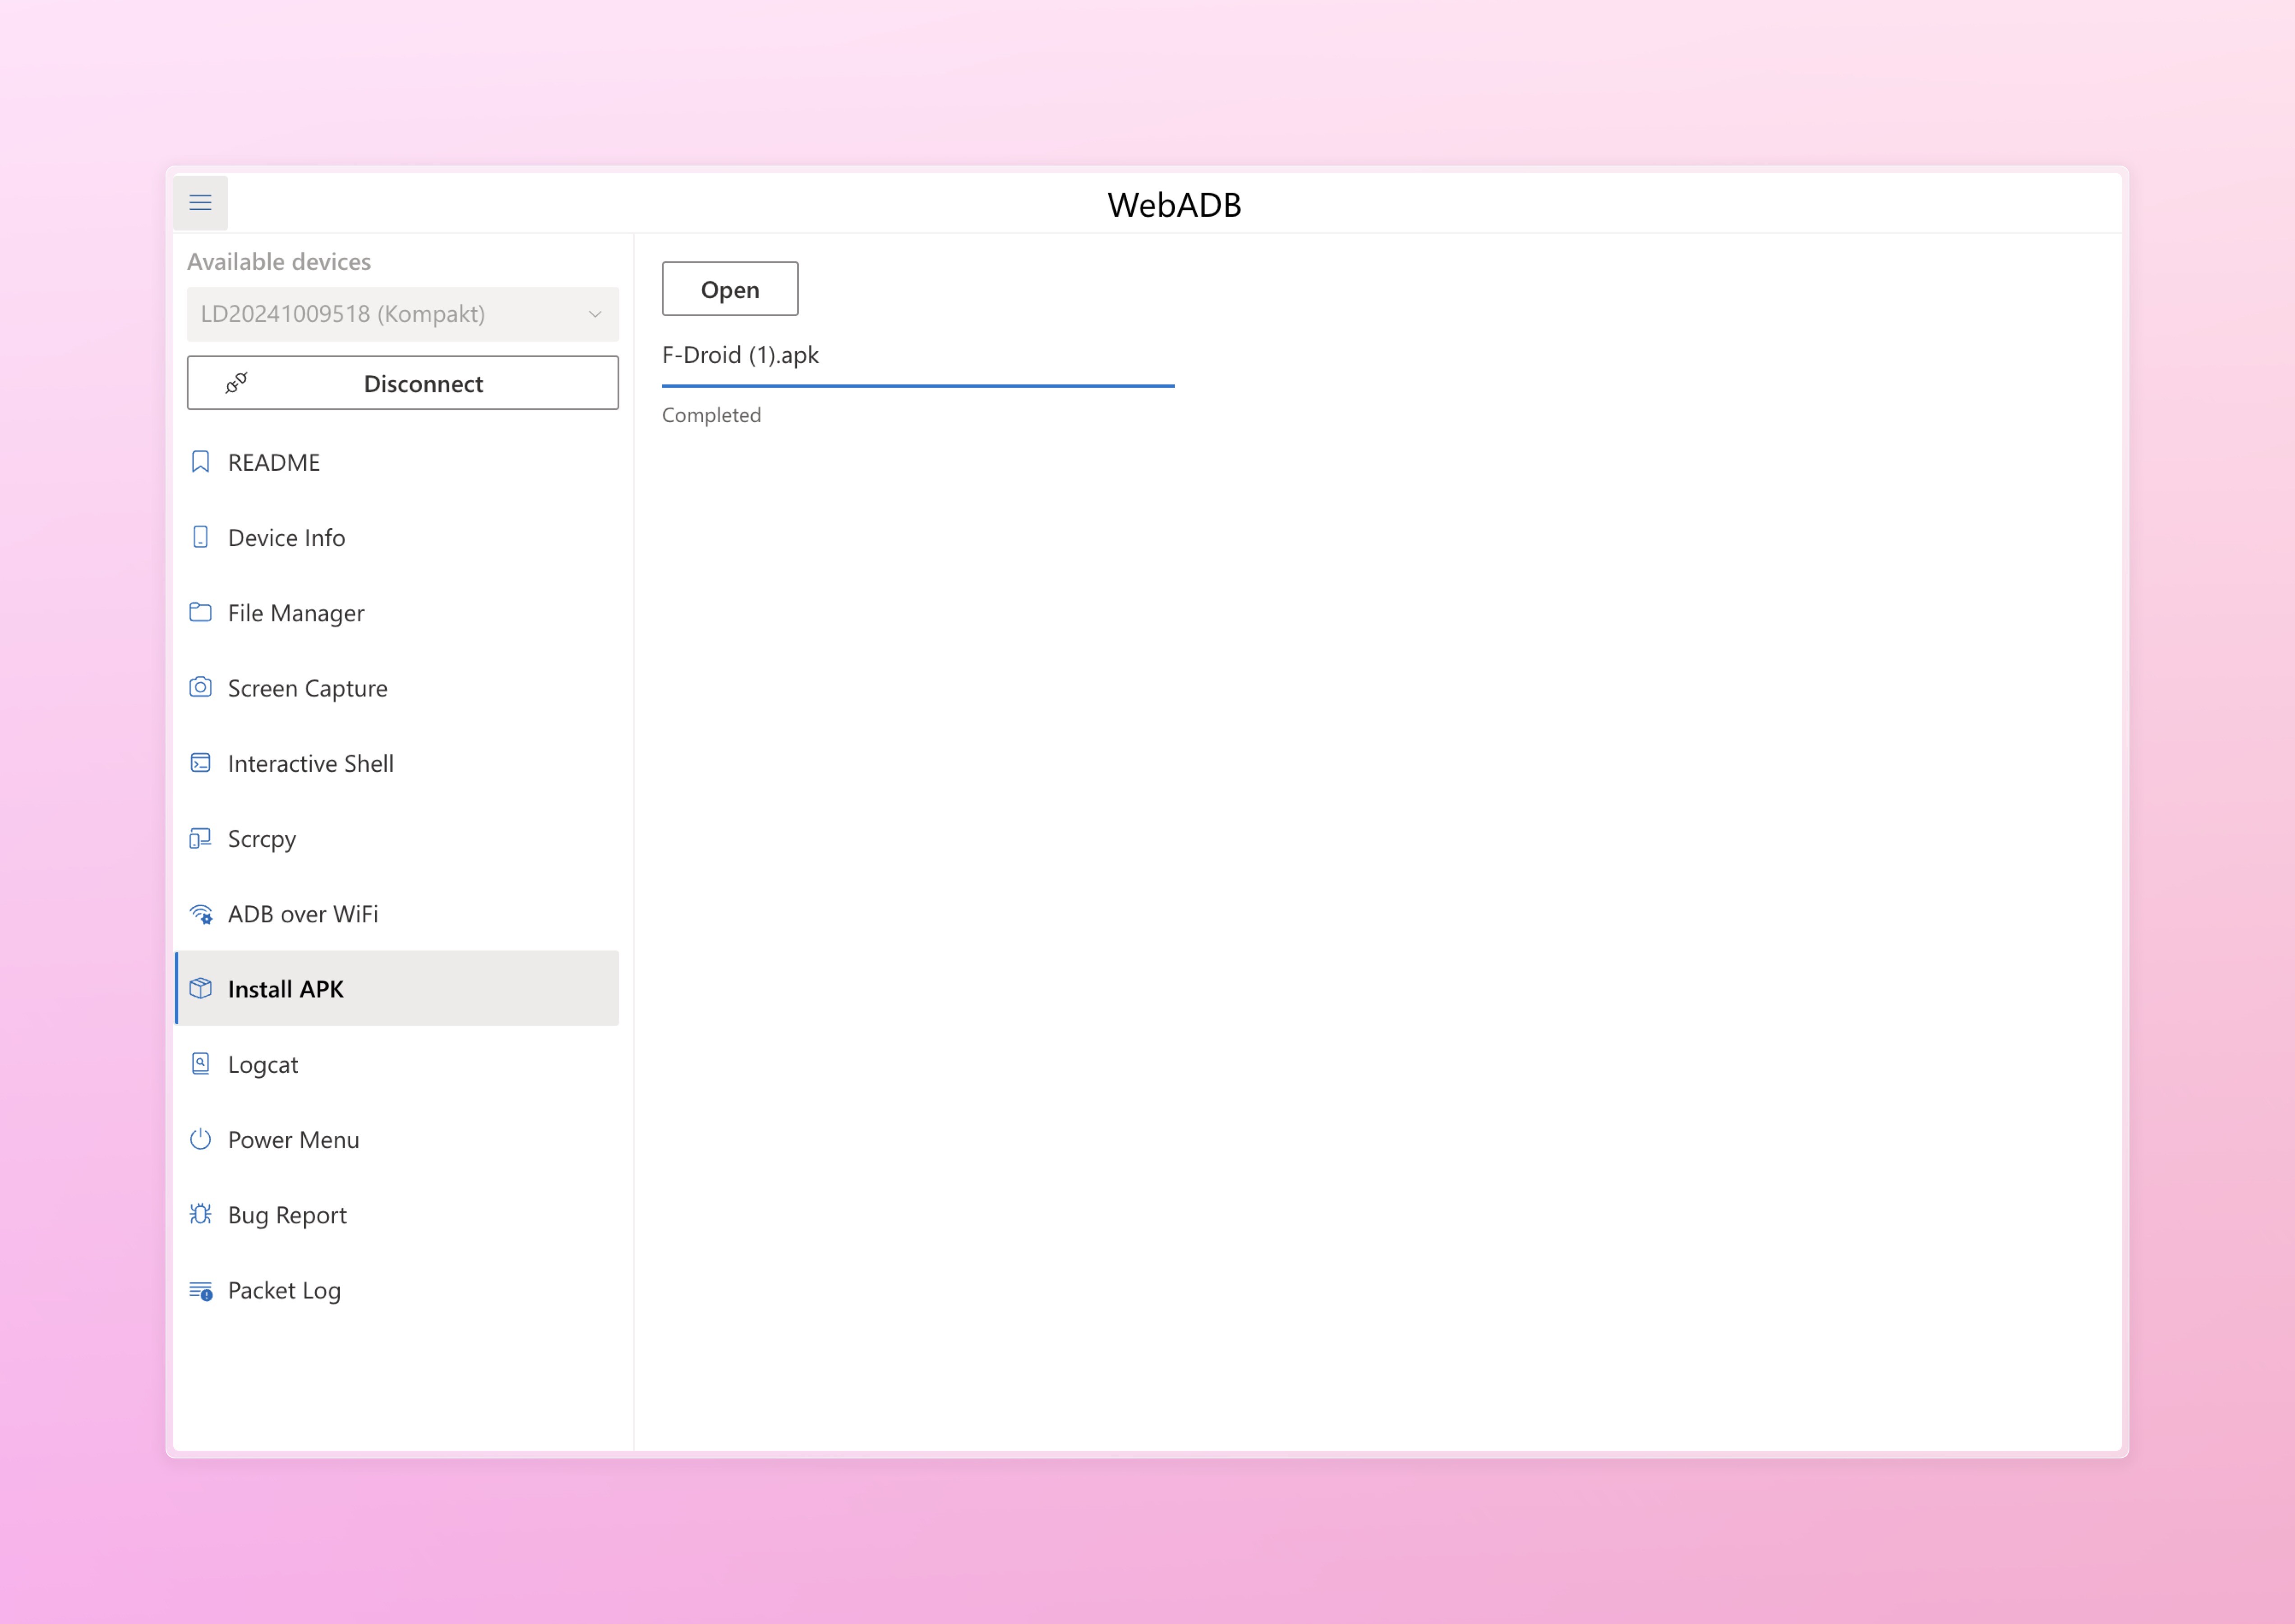Click the WebADB title
The height and width of the screenshot is (1624, 2295).
click(x=1174, y=205)
